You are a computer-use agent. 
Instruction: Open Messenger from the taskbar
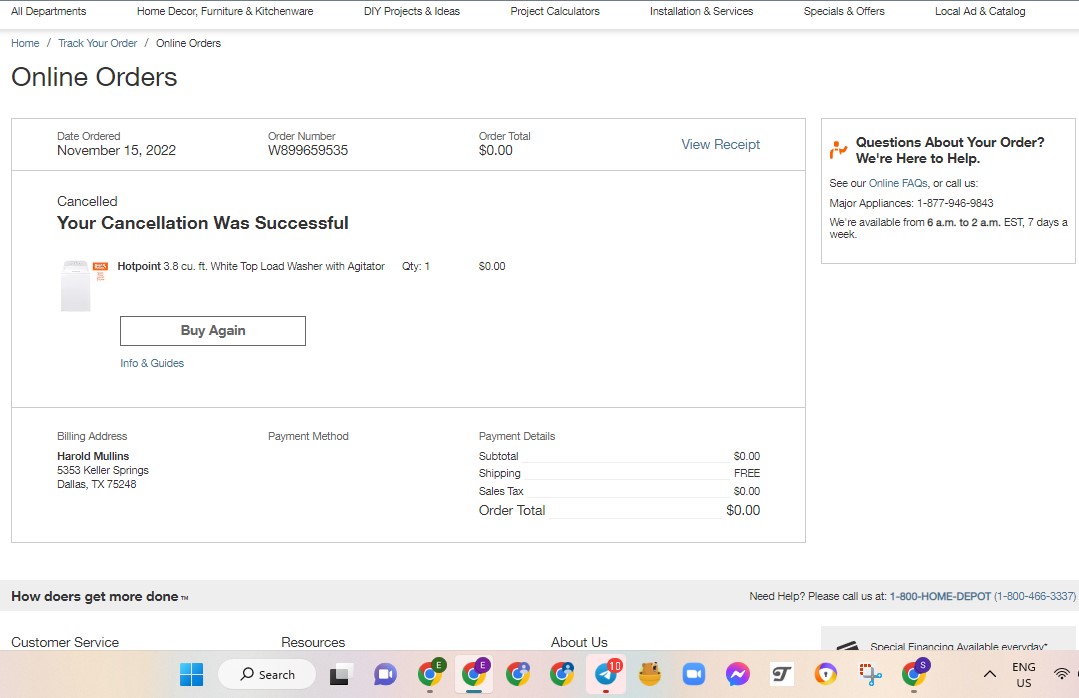click(x=738, y=675)
